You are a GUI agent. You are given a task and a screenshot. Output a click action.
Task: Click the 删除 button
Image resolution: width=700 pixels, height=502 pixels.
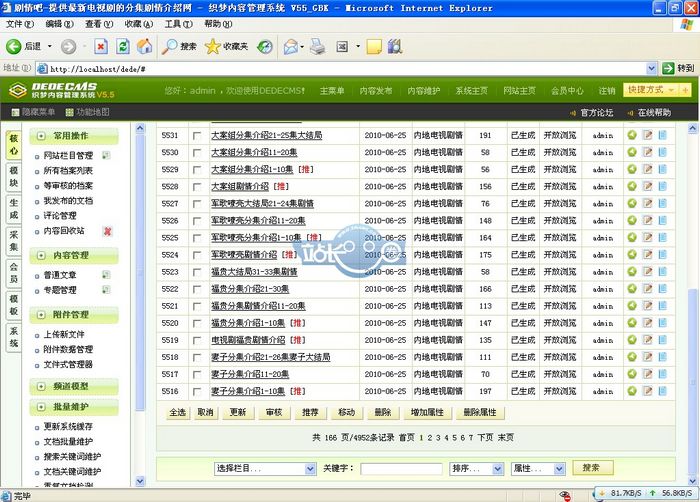[x=383, y=412]
